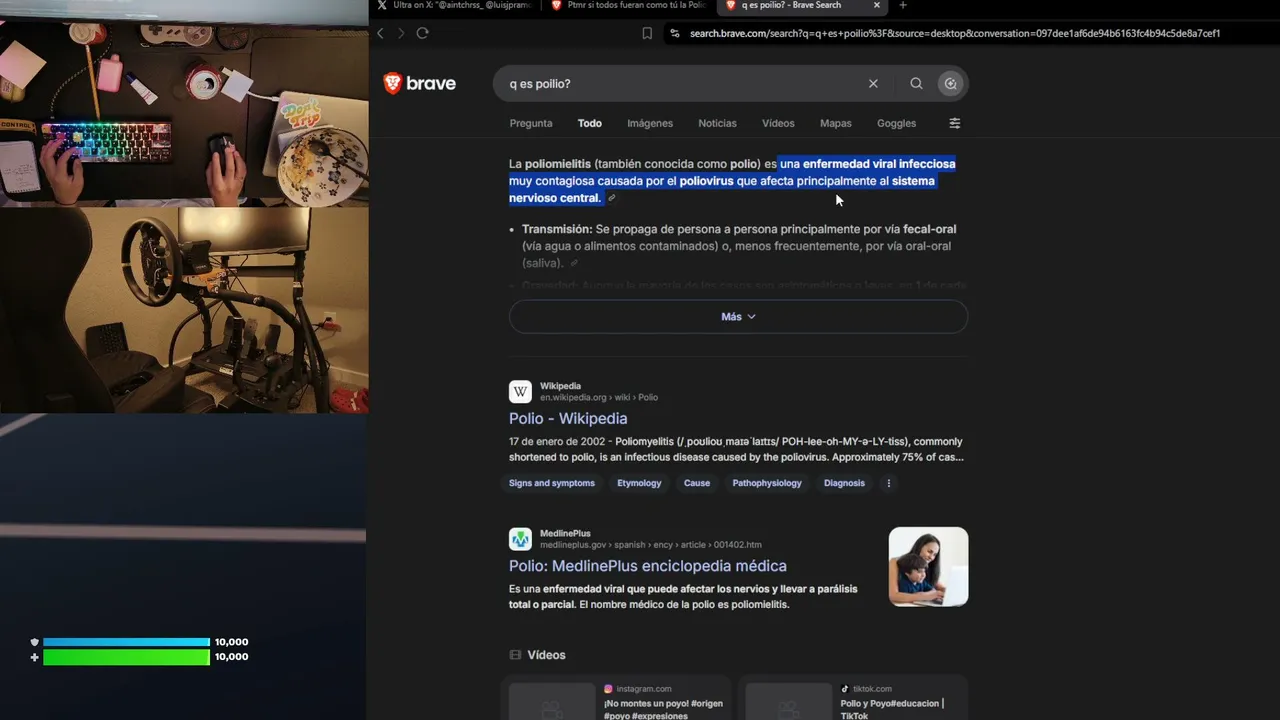Close the 'q es poilio?' tab
This screenshot has height=720, width=1280.
point(877,5)
